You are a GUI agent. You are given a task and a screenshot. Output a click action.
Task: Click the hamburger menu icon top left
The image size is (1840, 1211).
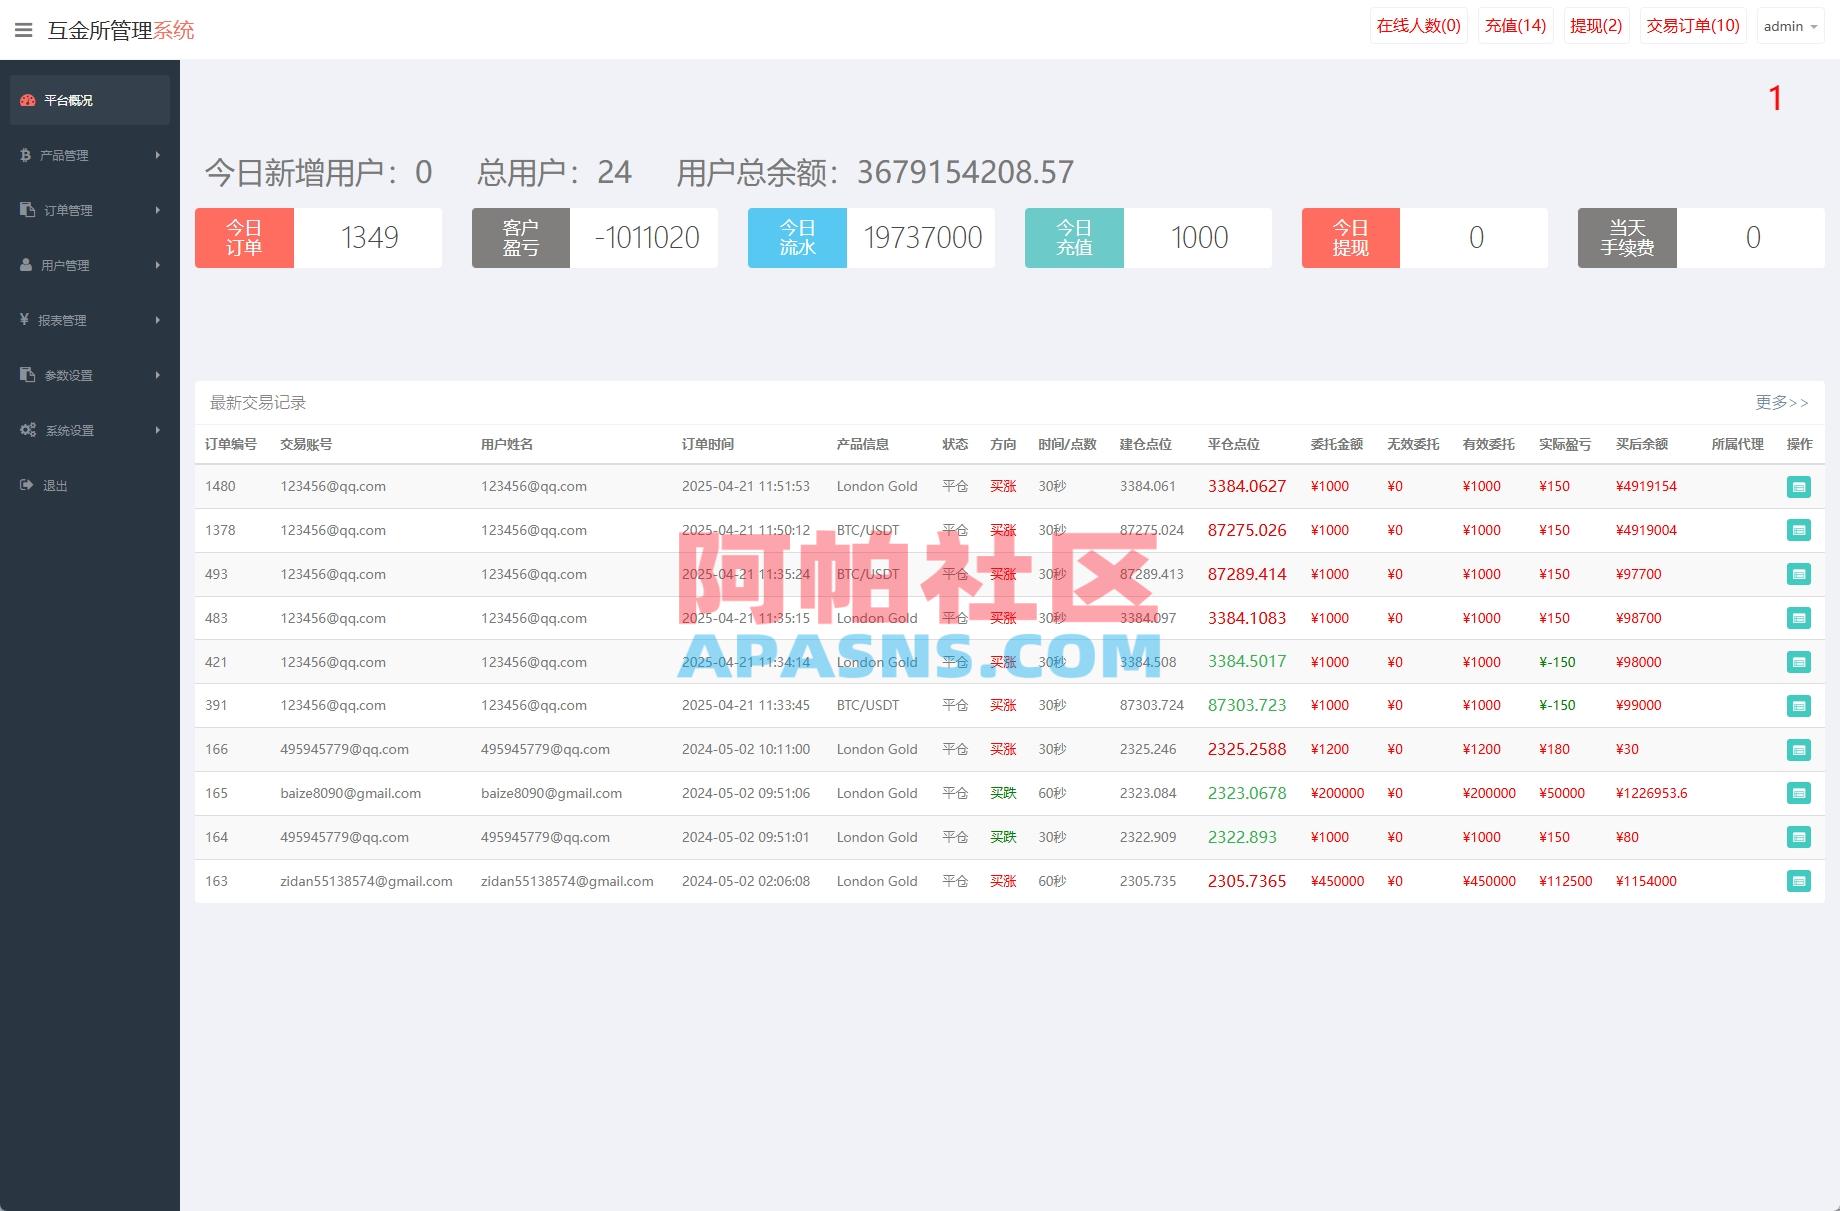click(x=24, y=29)
